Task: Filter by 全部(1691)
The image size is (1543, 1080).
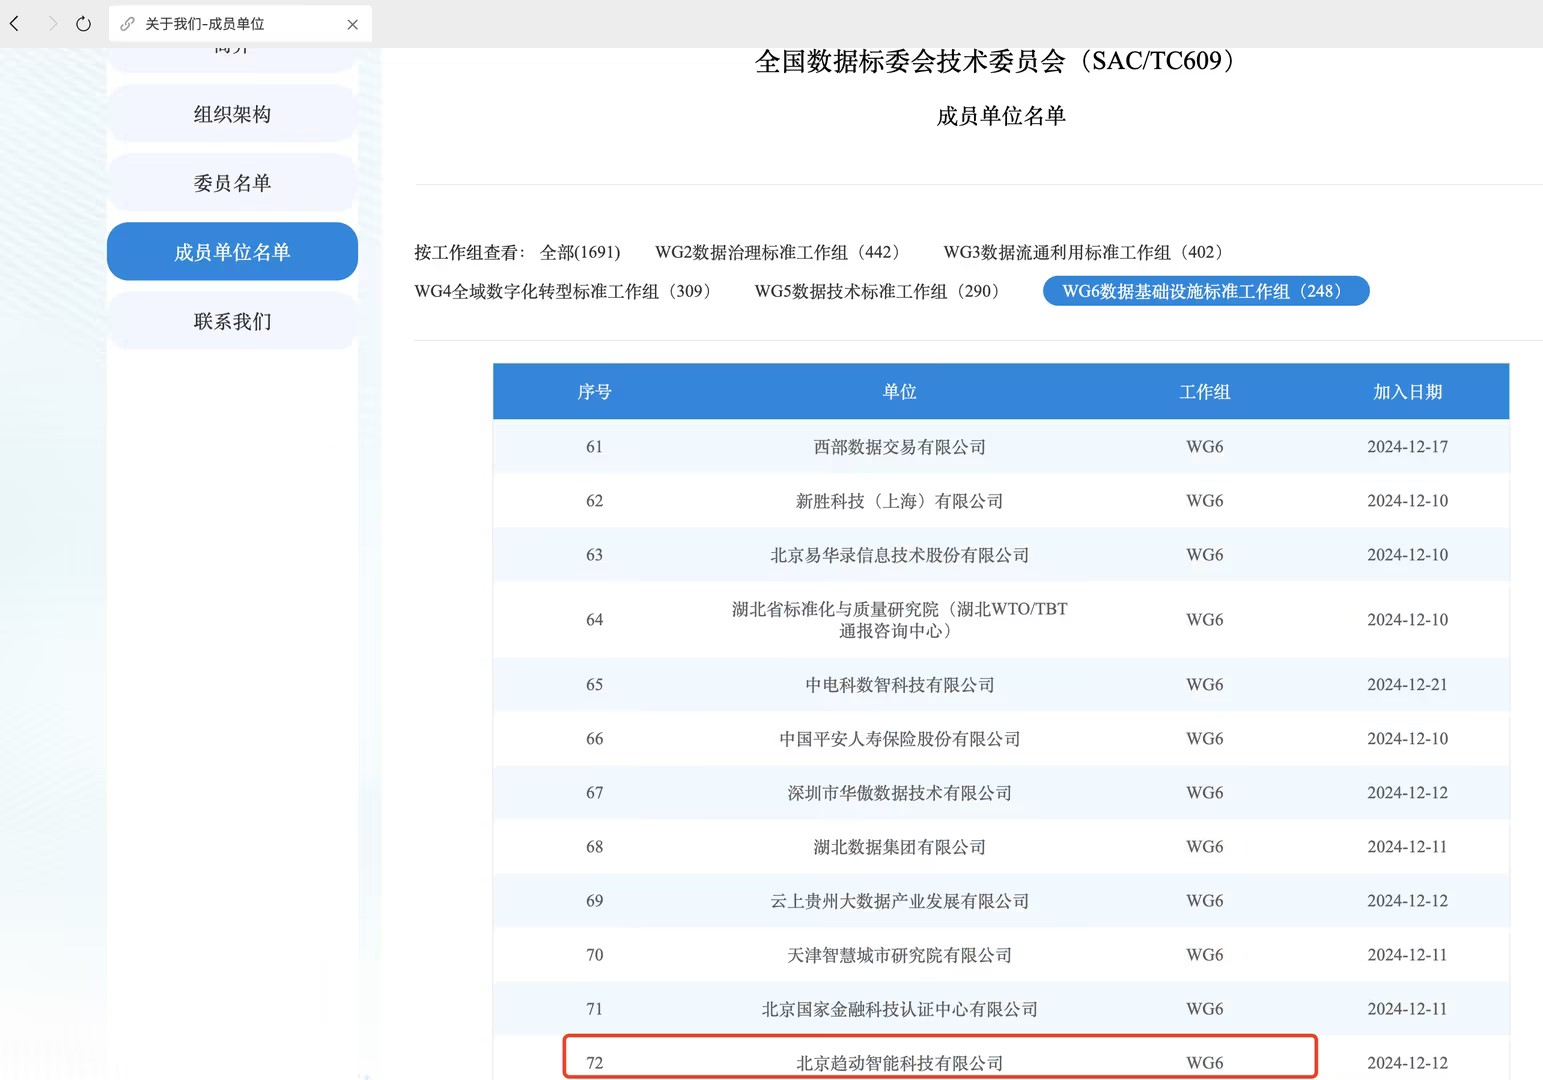Action: 580,252
